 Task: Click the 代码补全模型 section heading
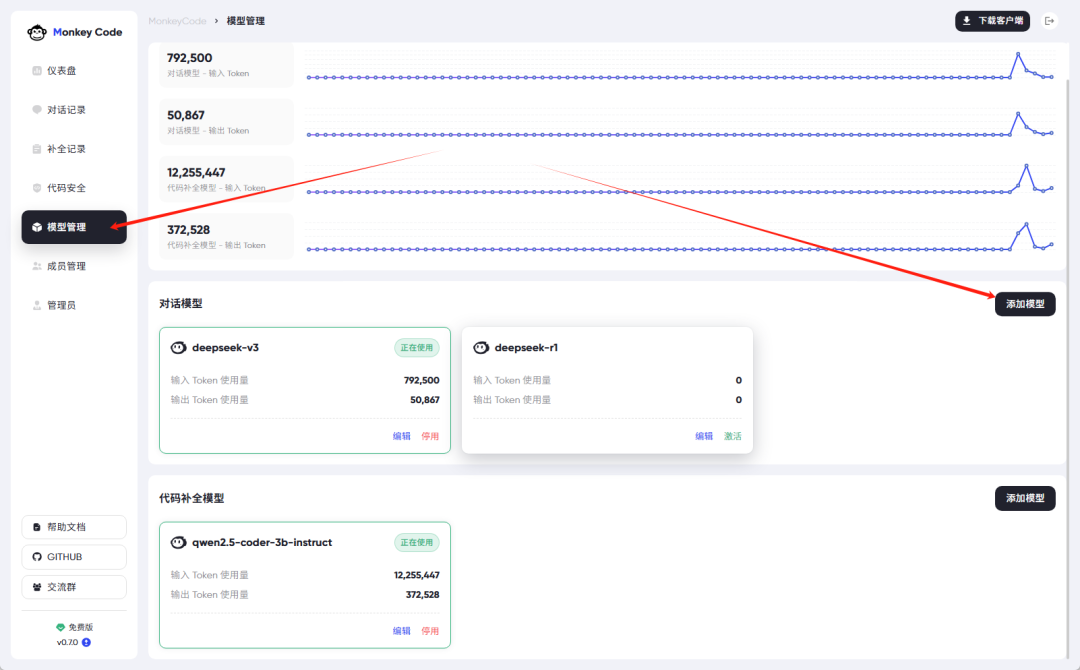pos(191,499)
